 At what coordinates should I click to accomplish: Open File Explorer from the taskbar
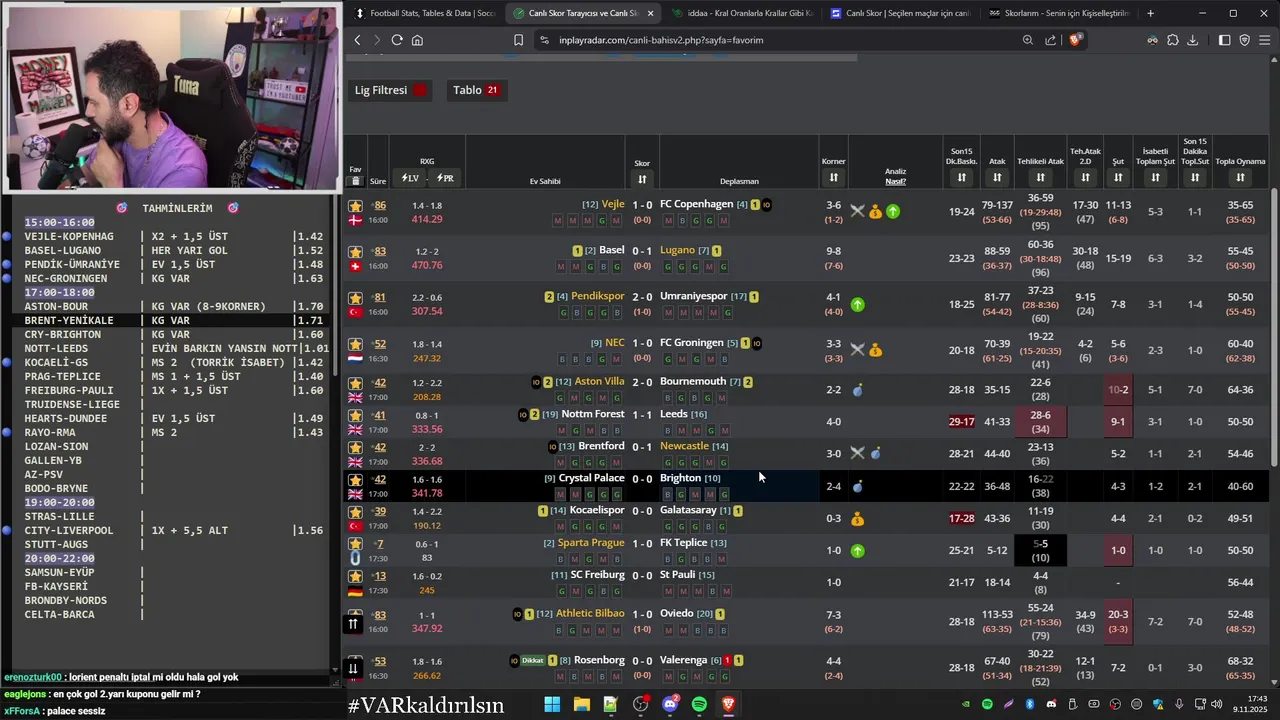(x=581, y=704)
